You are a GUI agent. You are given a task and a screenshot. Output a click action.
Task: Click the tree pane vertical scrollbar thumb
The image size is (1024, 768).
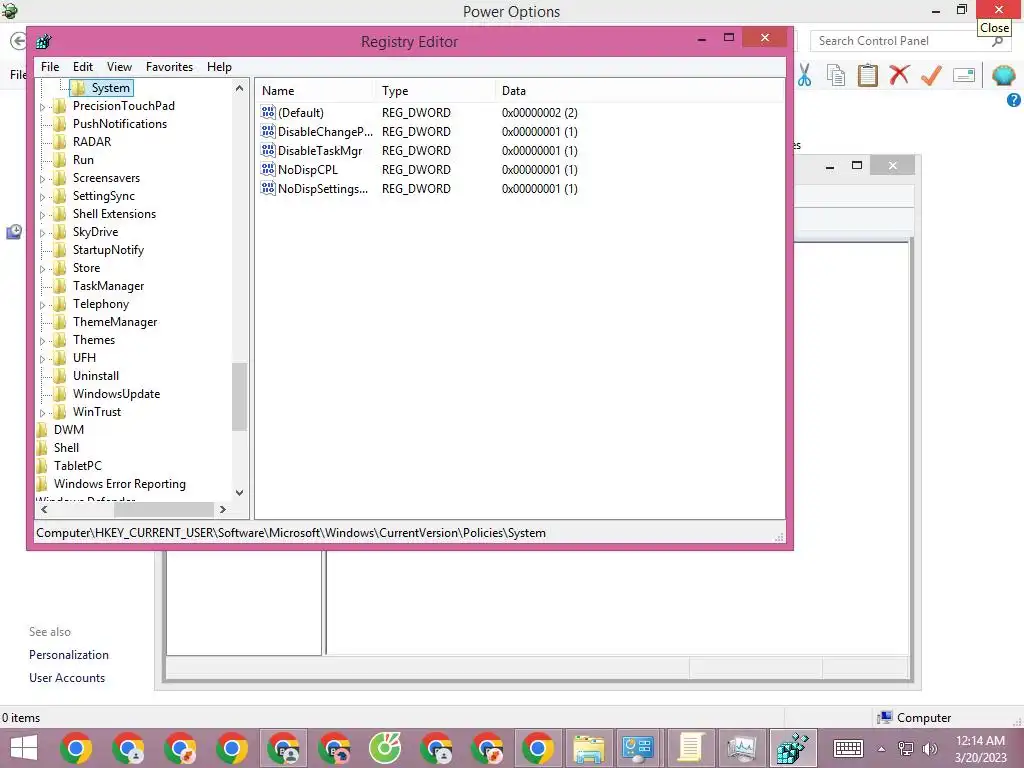(239, 397)
